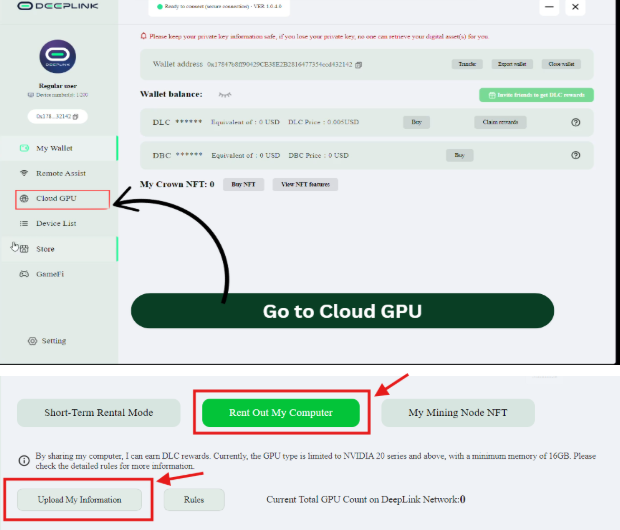Open help icon on the DLC row
Viewport: 620px width, 530px height.
(x=576, y=122)
